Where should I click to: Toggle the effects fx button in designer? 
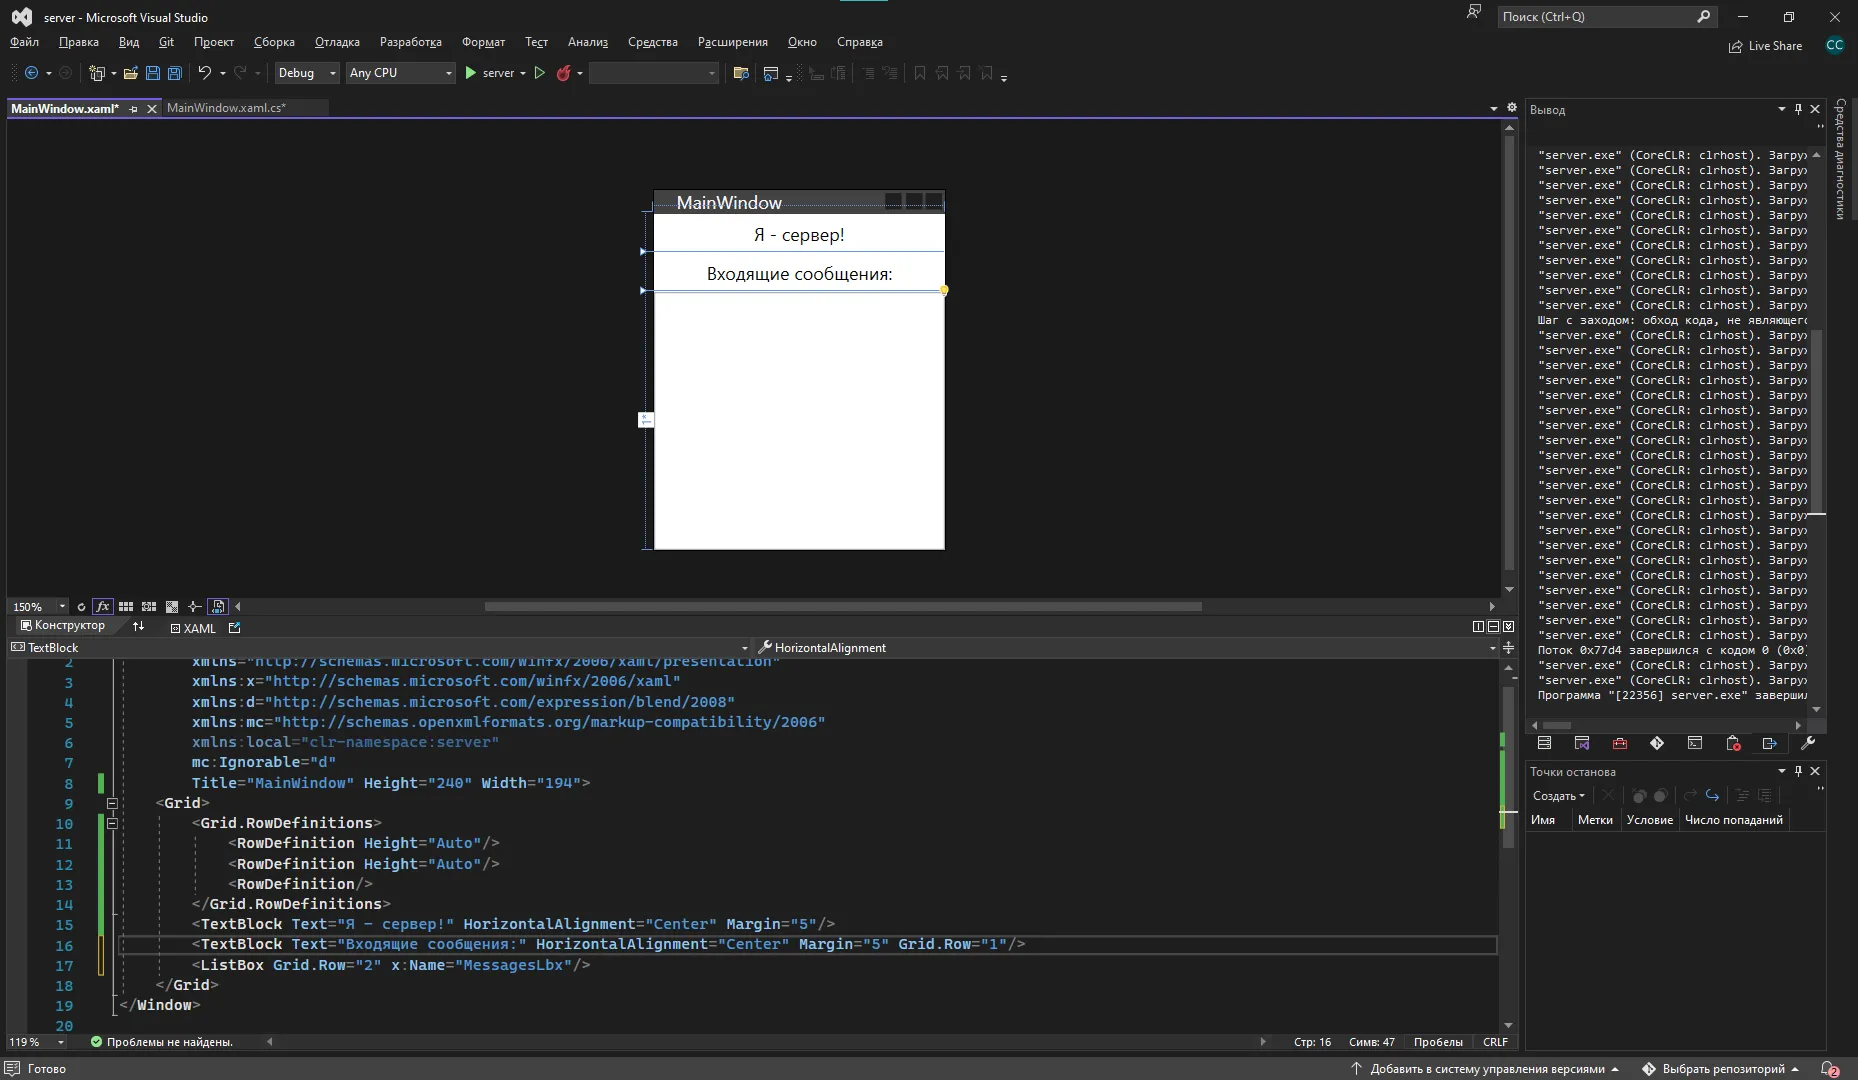[x=102, y=607]
